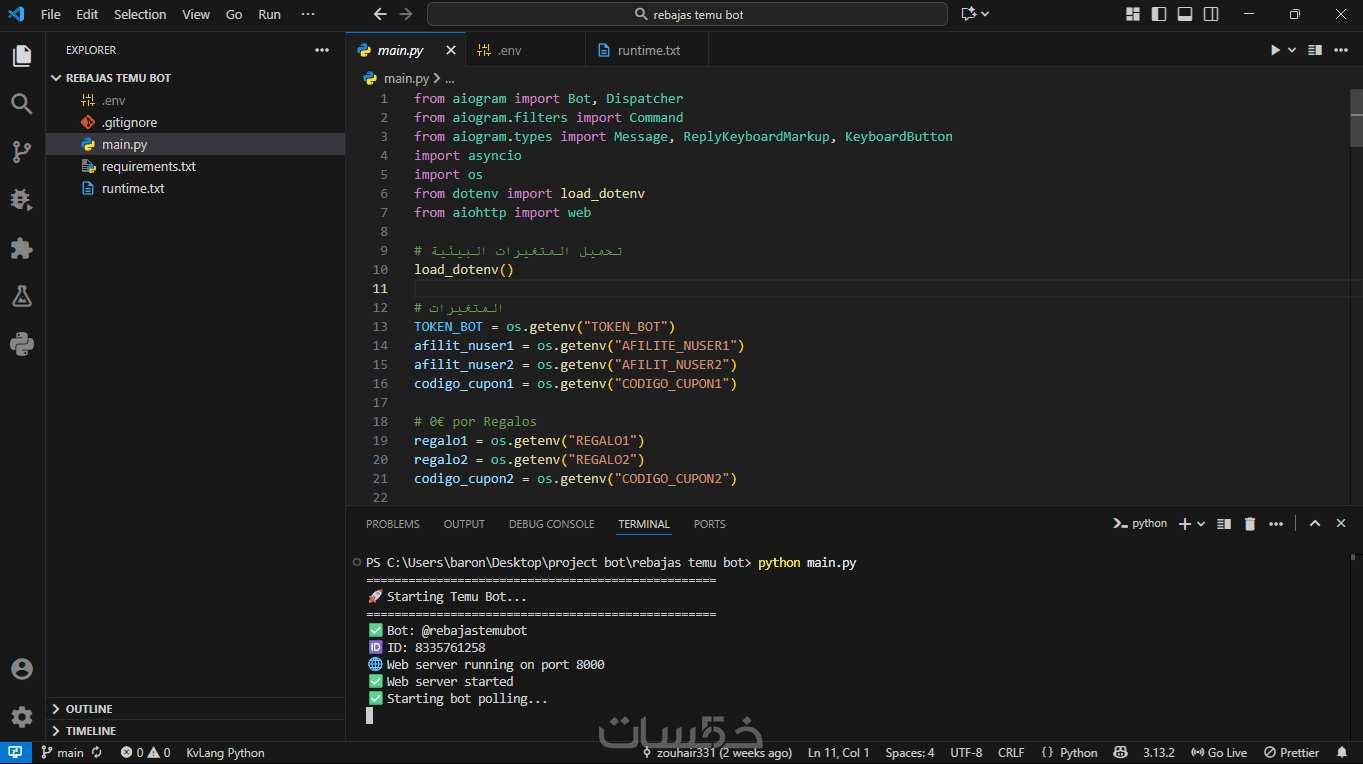Open the Source Control view

[x=22, y=152]
